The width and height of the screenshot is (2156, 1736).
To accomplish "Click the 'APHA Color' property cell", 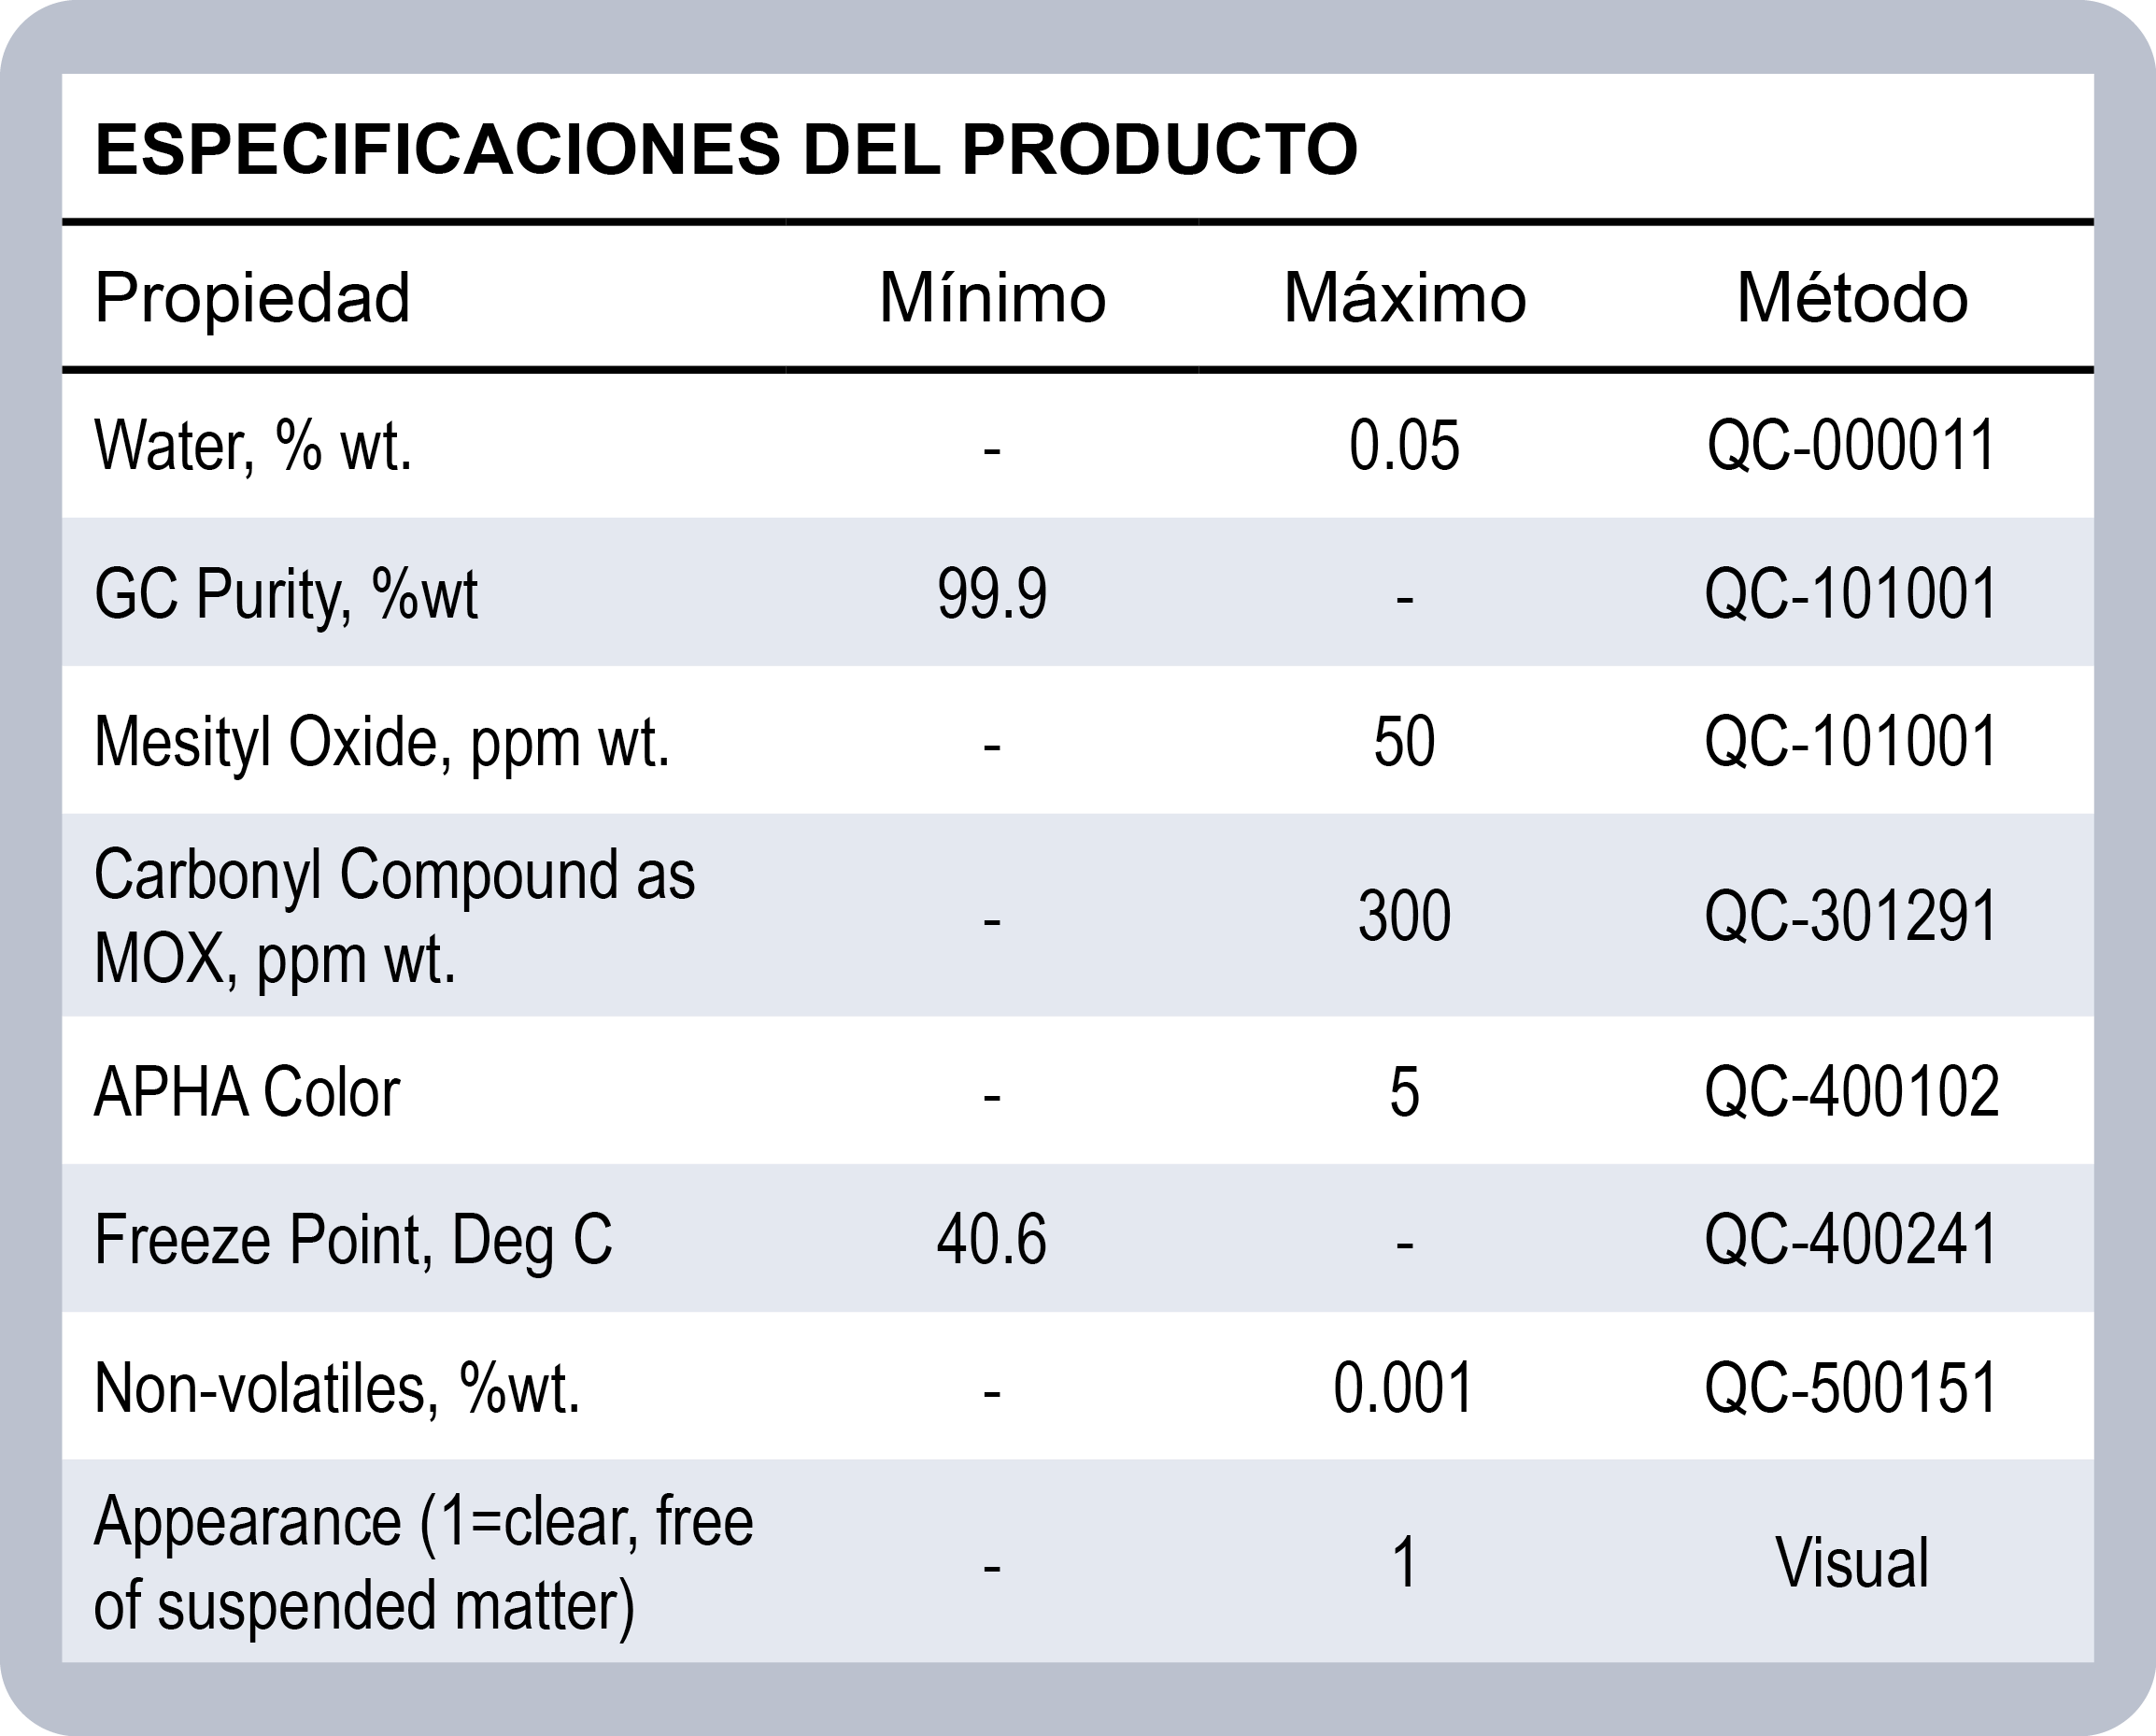I will 247,1091.
